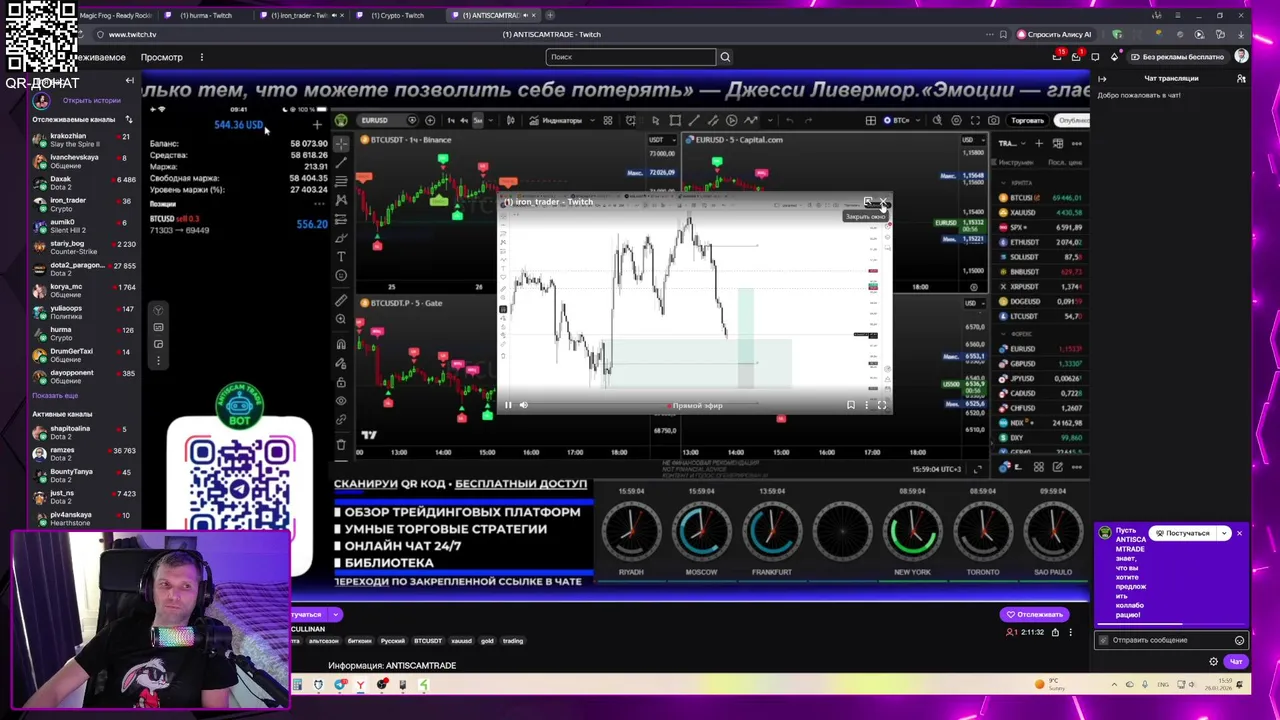Viewport: 1280px width, 720px height.
Task: Click the chart zoom-in magnifier tool
Action: [341, 320]
